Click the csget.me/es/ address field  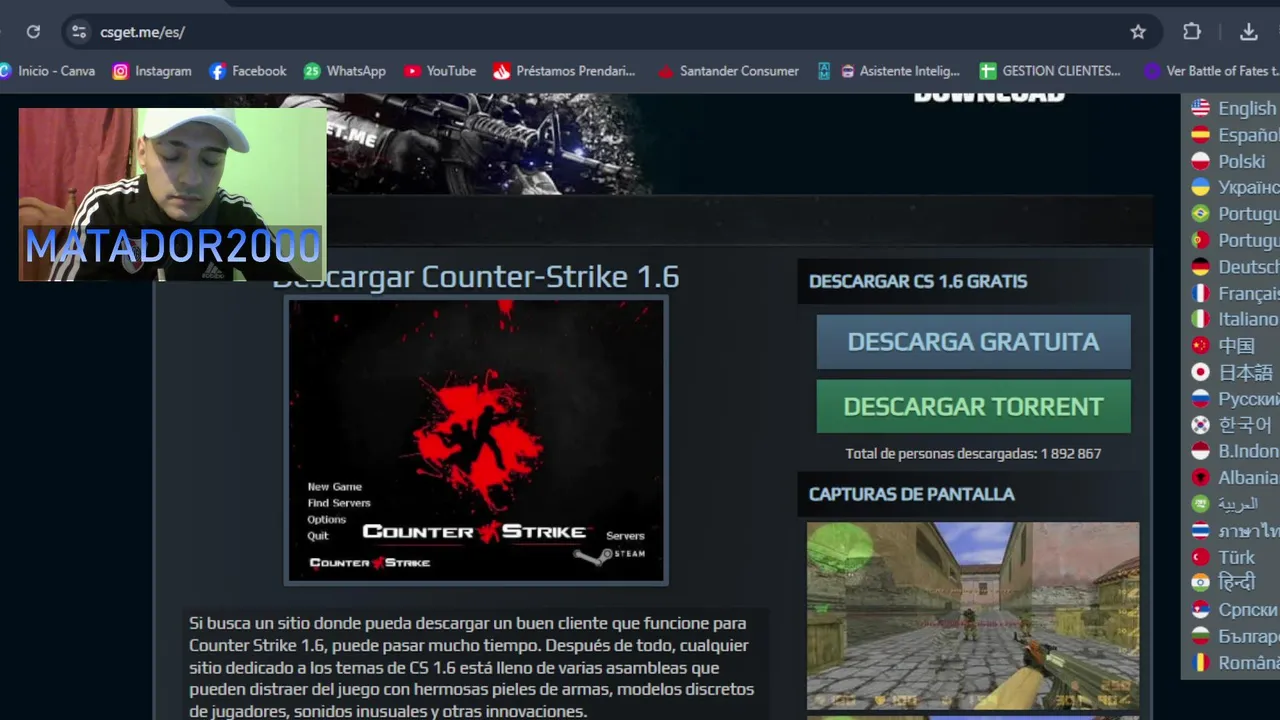[610, 32]
